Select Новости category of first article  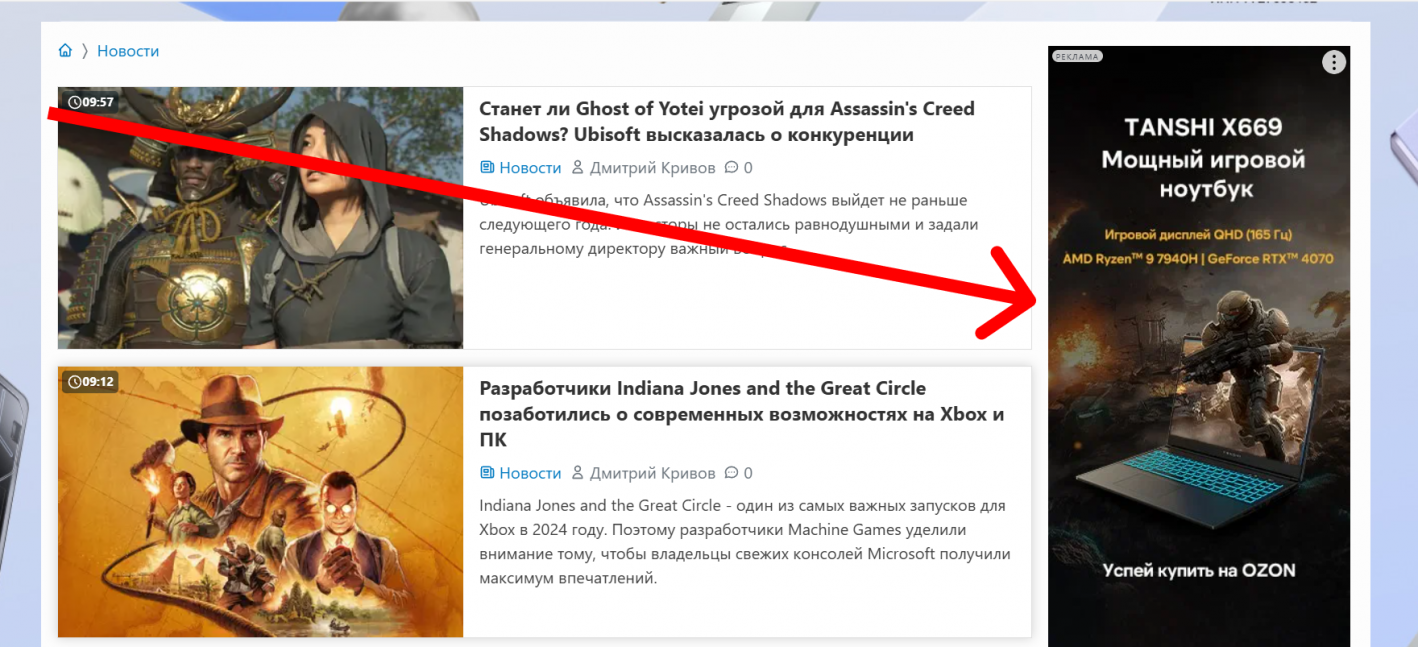click(x=530, y=168)
